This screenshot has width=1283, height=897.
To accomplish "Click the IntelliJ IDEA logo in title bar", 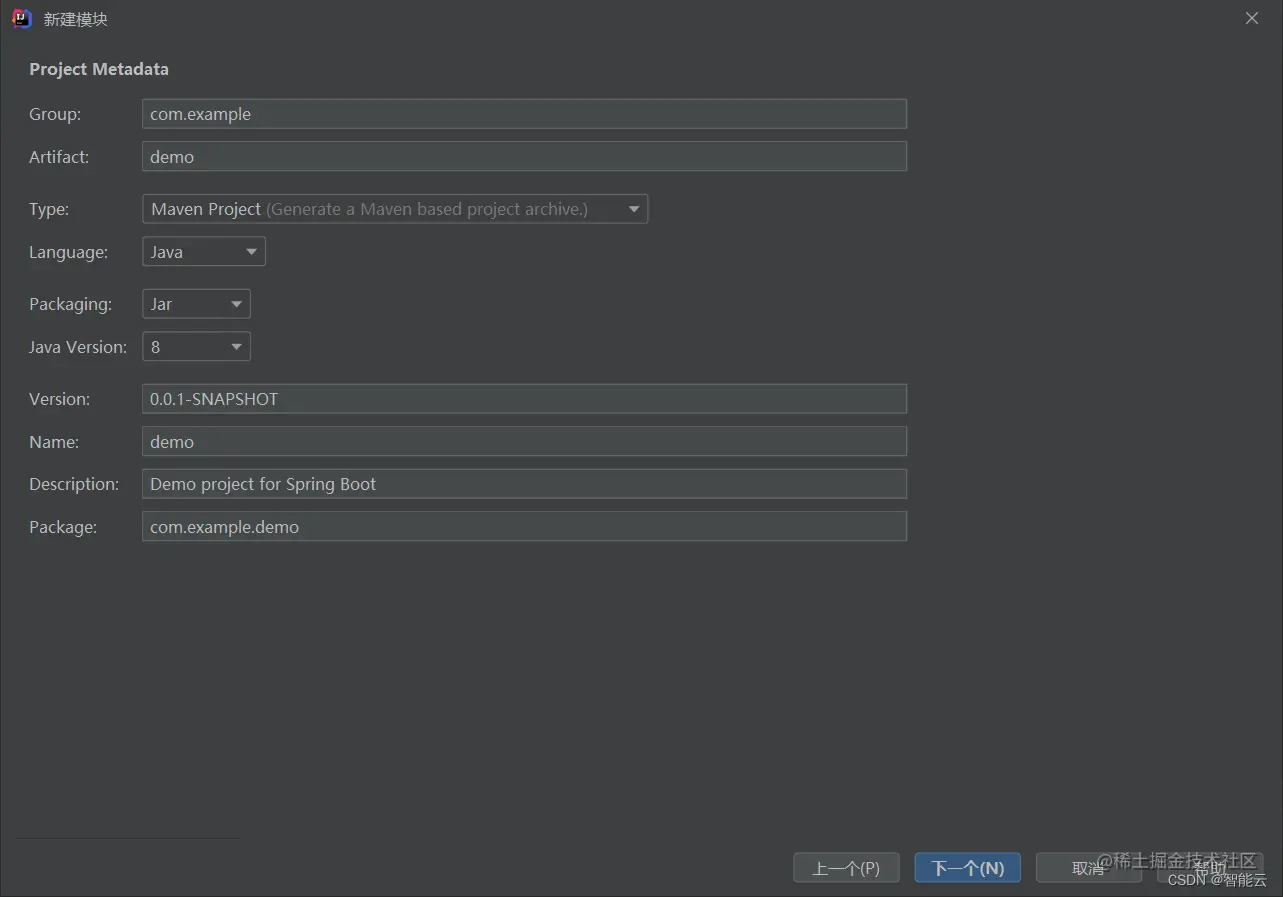I will click(x=22, y=19).
